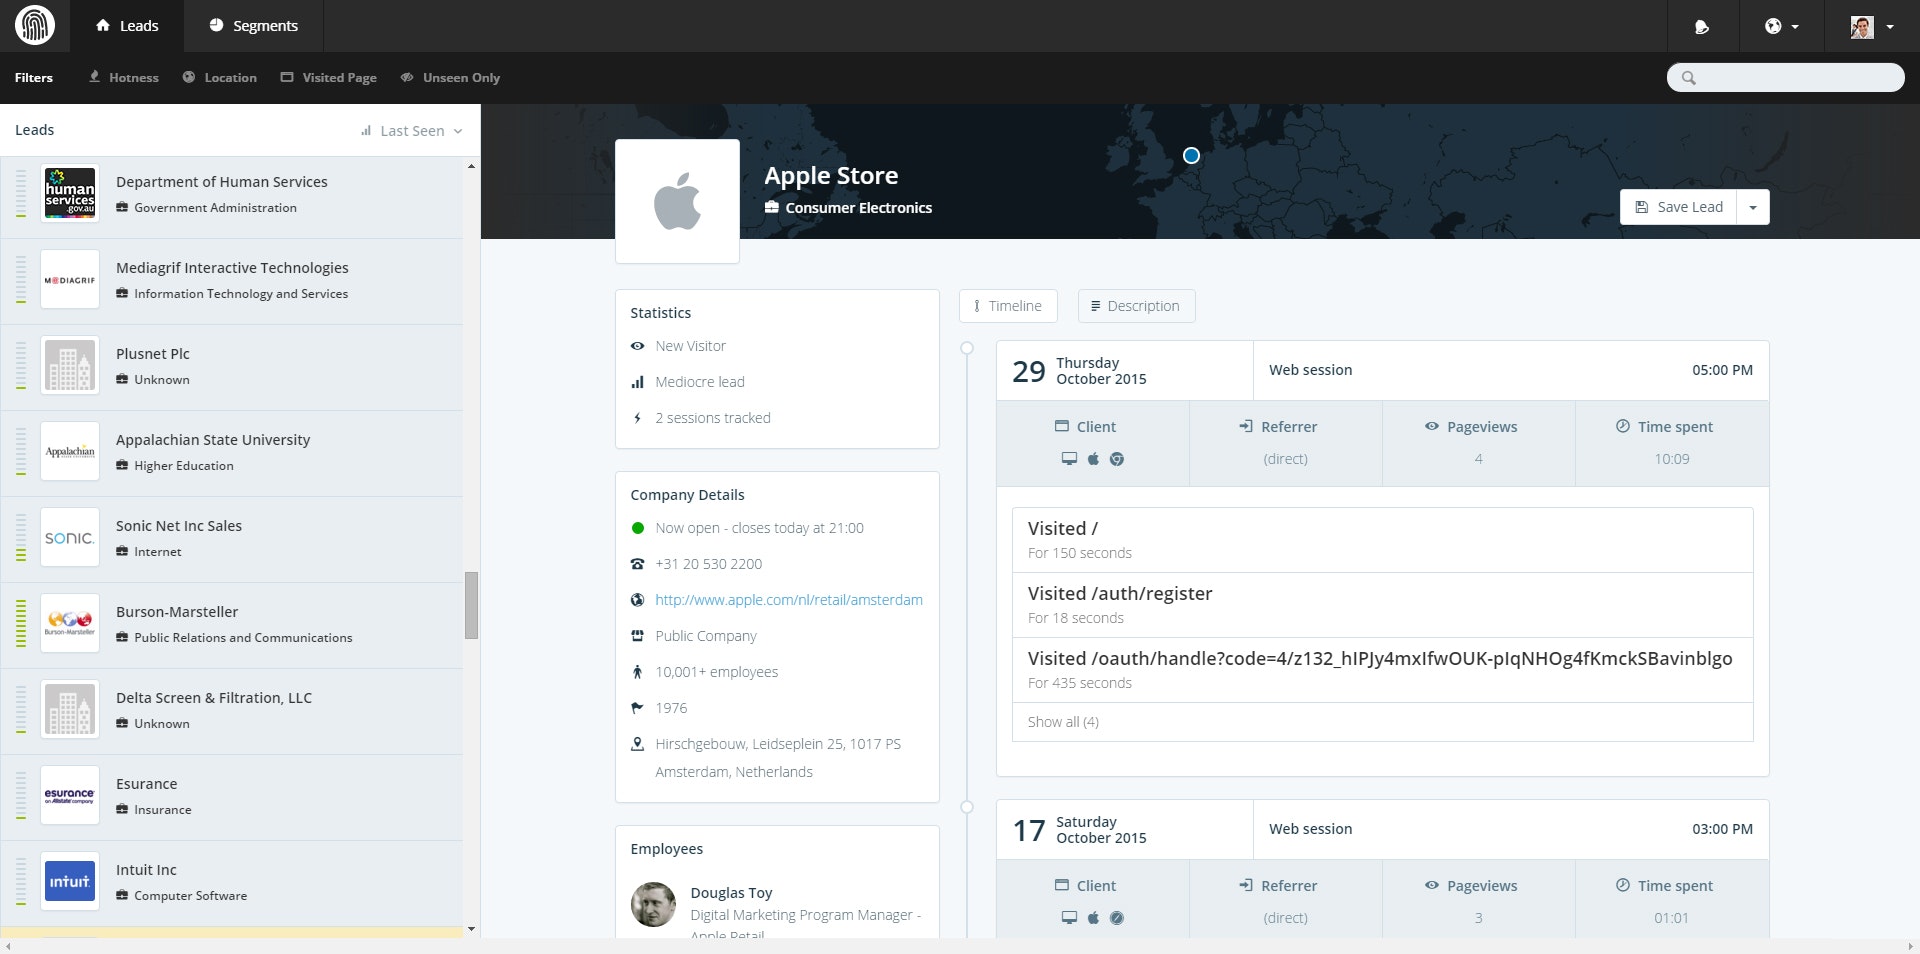Filter leads by Hotness
1920x954 pixels.
pyautogui.click(x=124, y=77)
